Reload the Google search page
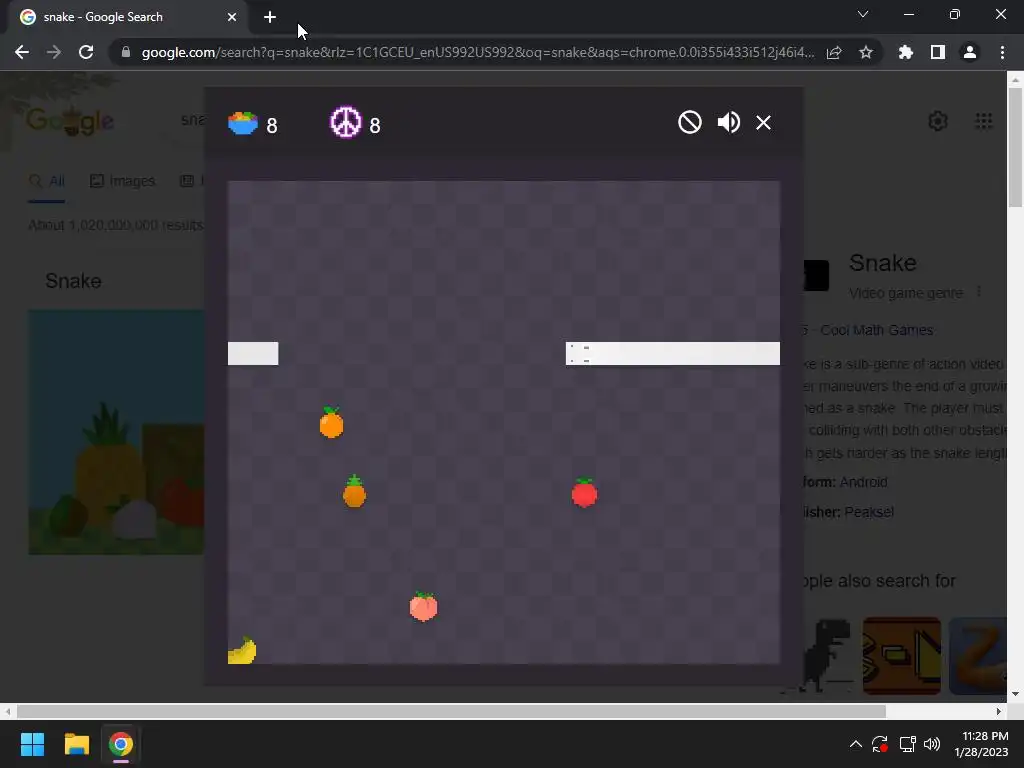 pos(86,52)
